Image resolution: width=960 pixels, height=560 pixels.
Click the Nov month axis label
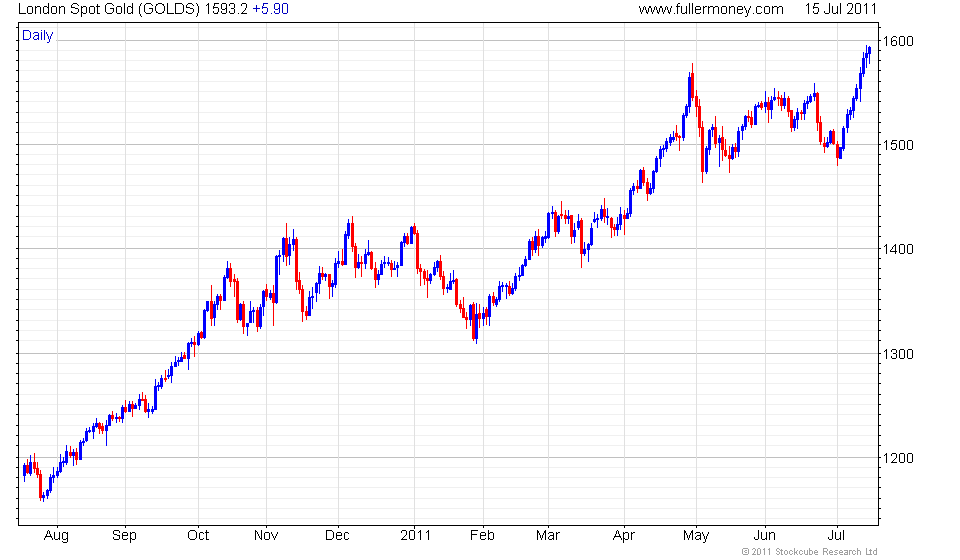click(x=266, y=536)
